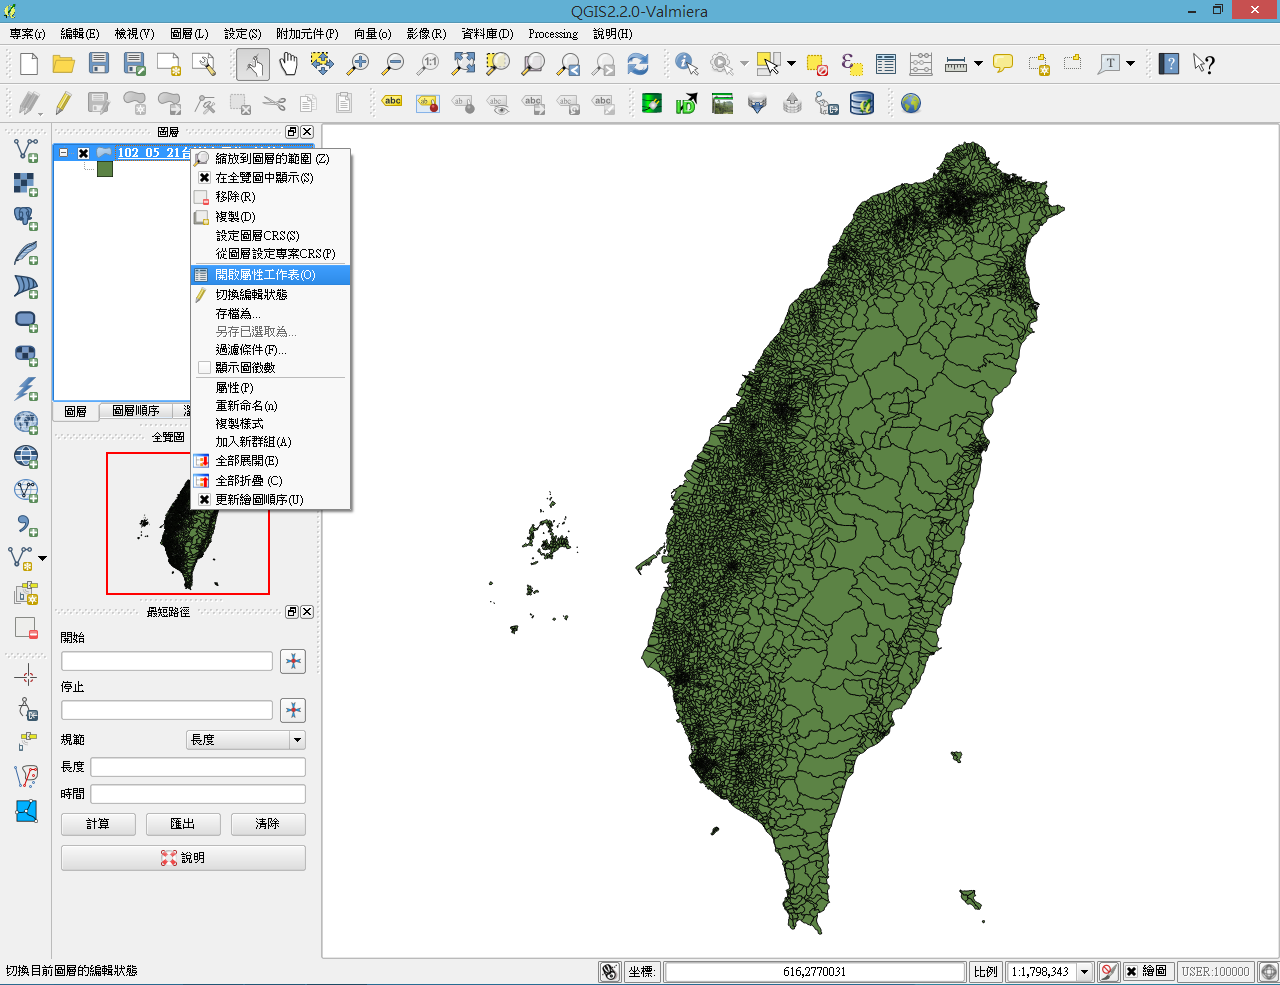Click the Save Project icon
1280x985 pixels.
click(99, 64)
